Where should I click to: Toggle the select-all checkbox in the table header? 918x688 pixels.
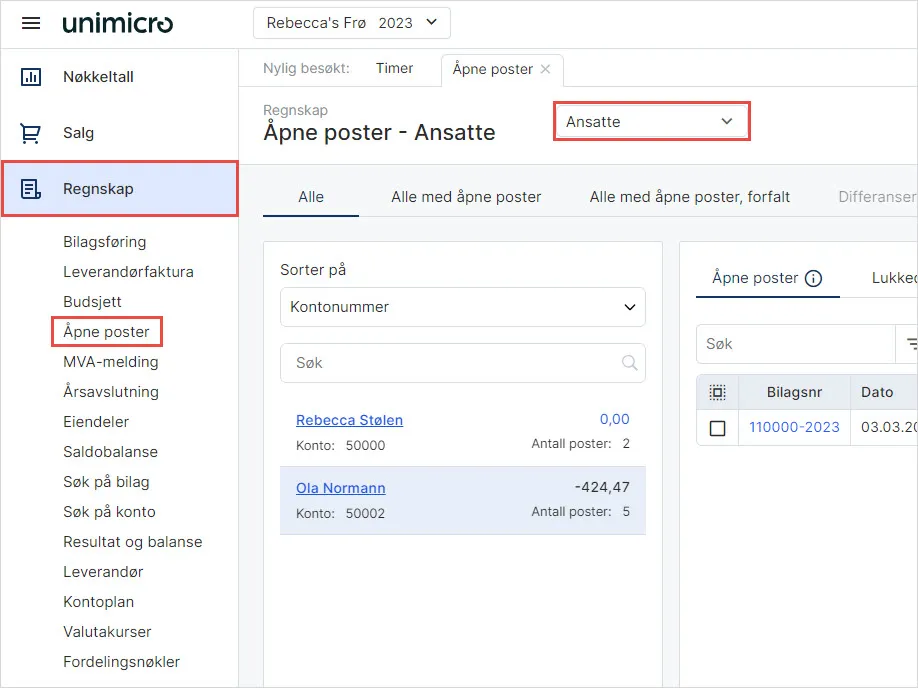pyautogui.click(x=717, y=392)
